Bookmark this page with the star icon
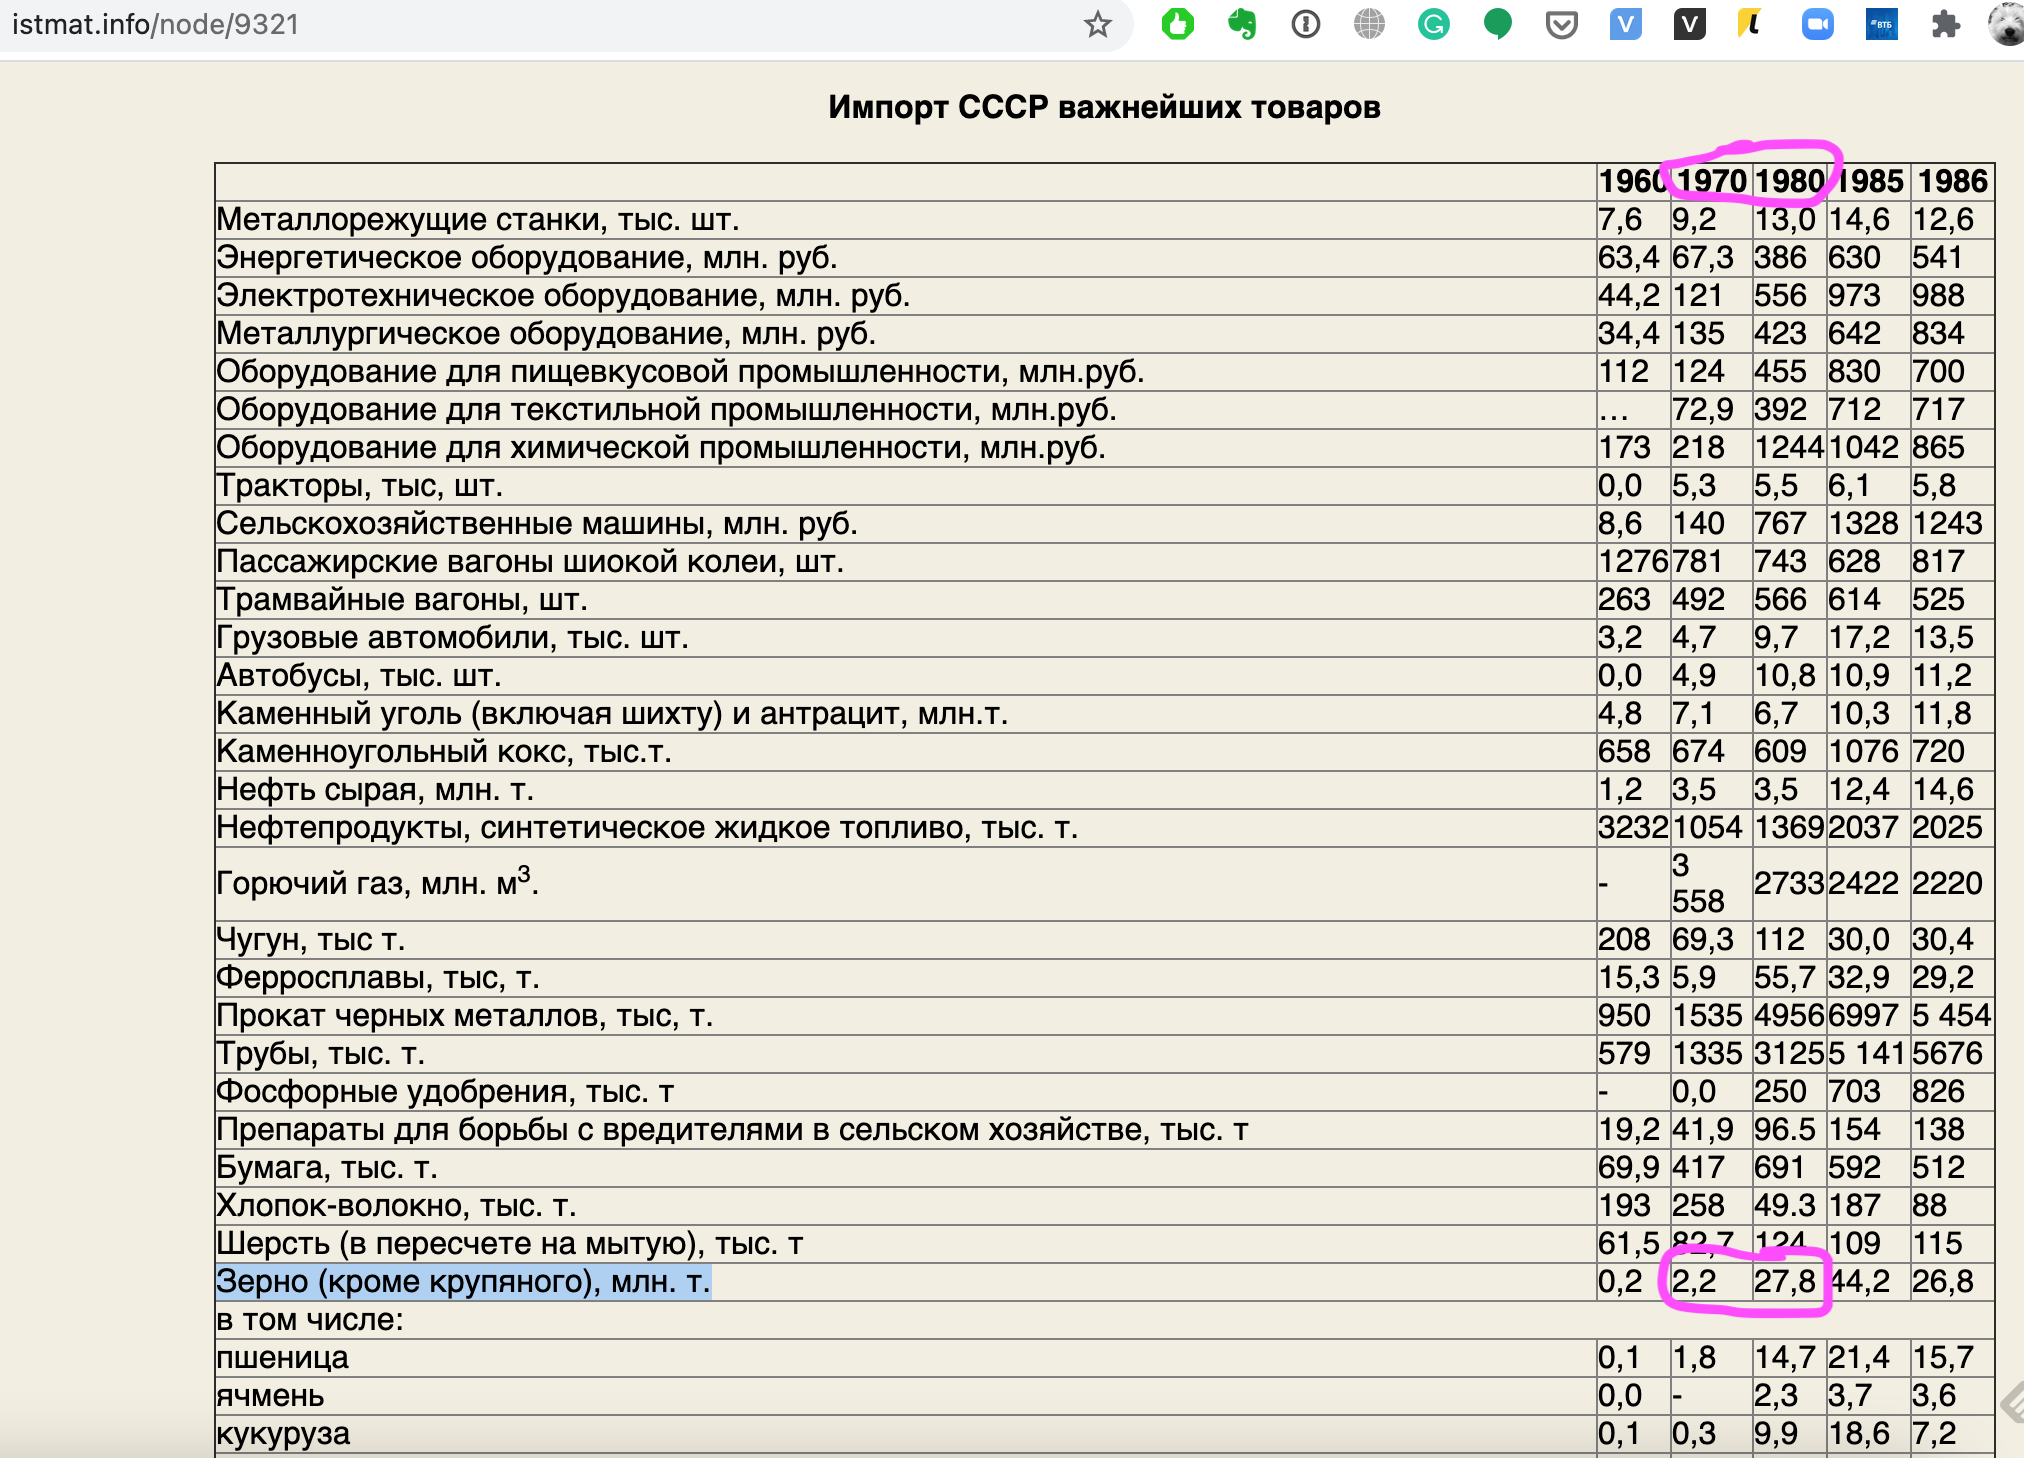 1097,24
